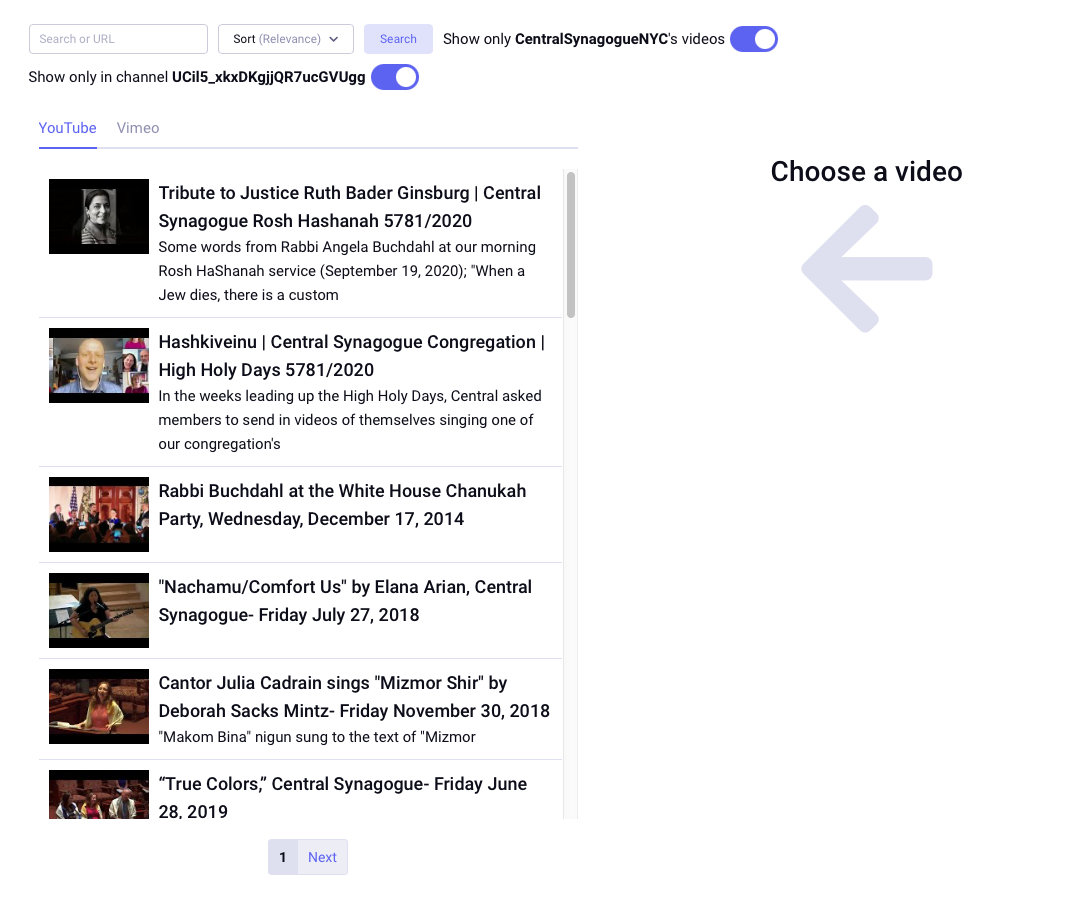The width and height of the screenshot is (1092, 907).
Task: Open the Nachamu/Comfort Us video thumbnail
Action: click(x=99, y=611)
